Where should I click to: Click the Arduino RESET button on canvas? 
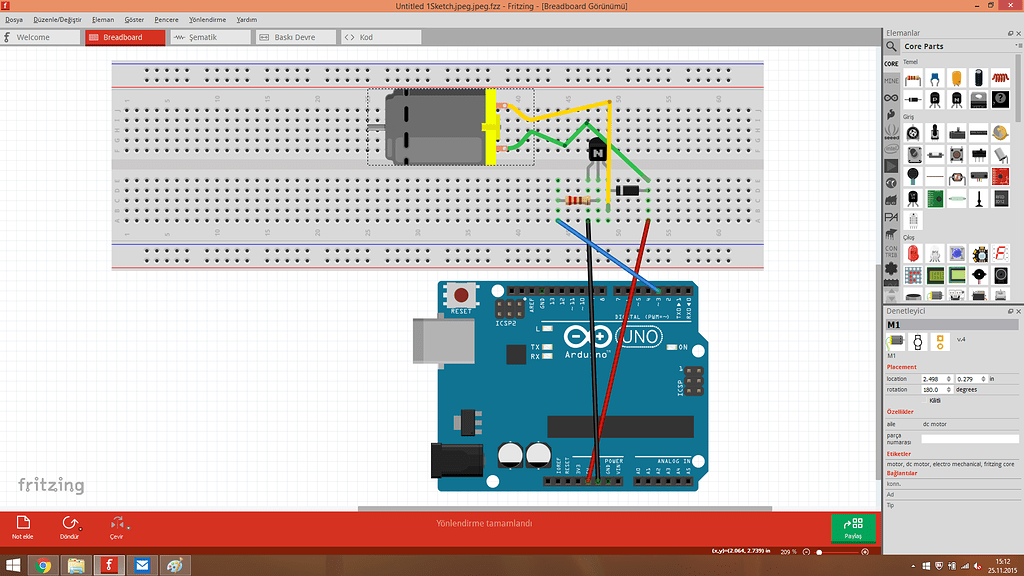click(x=461, y=295)
